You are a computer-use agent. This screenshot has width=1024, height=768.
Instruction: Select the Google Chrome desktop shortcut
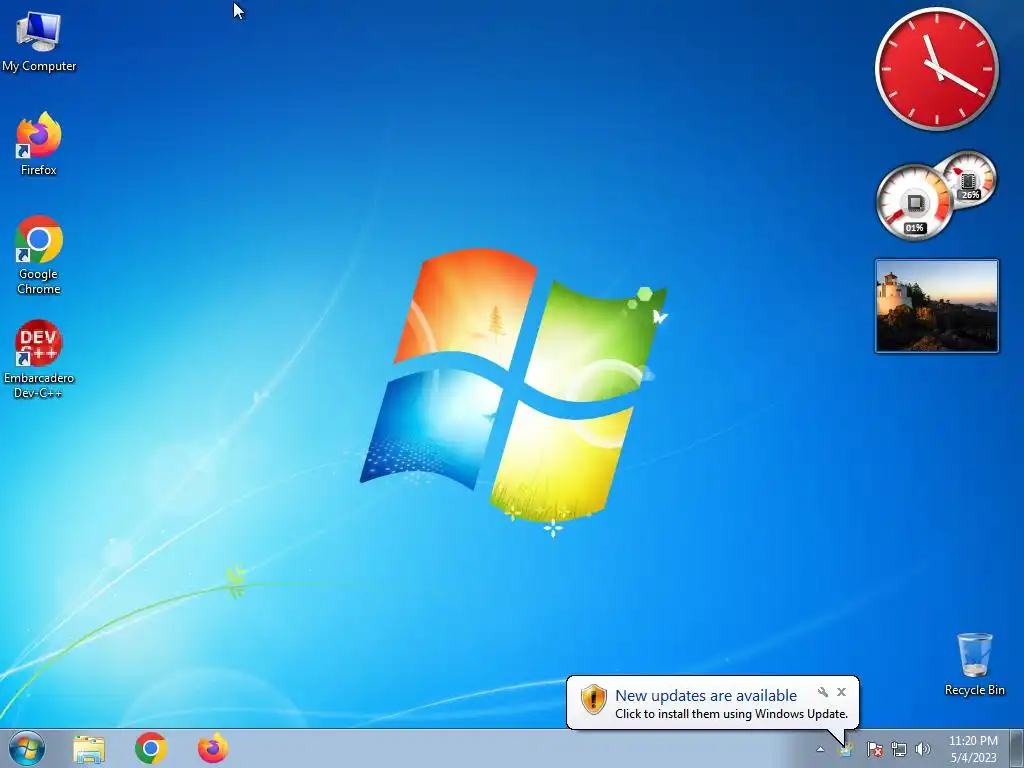(39, 255)
